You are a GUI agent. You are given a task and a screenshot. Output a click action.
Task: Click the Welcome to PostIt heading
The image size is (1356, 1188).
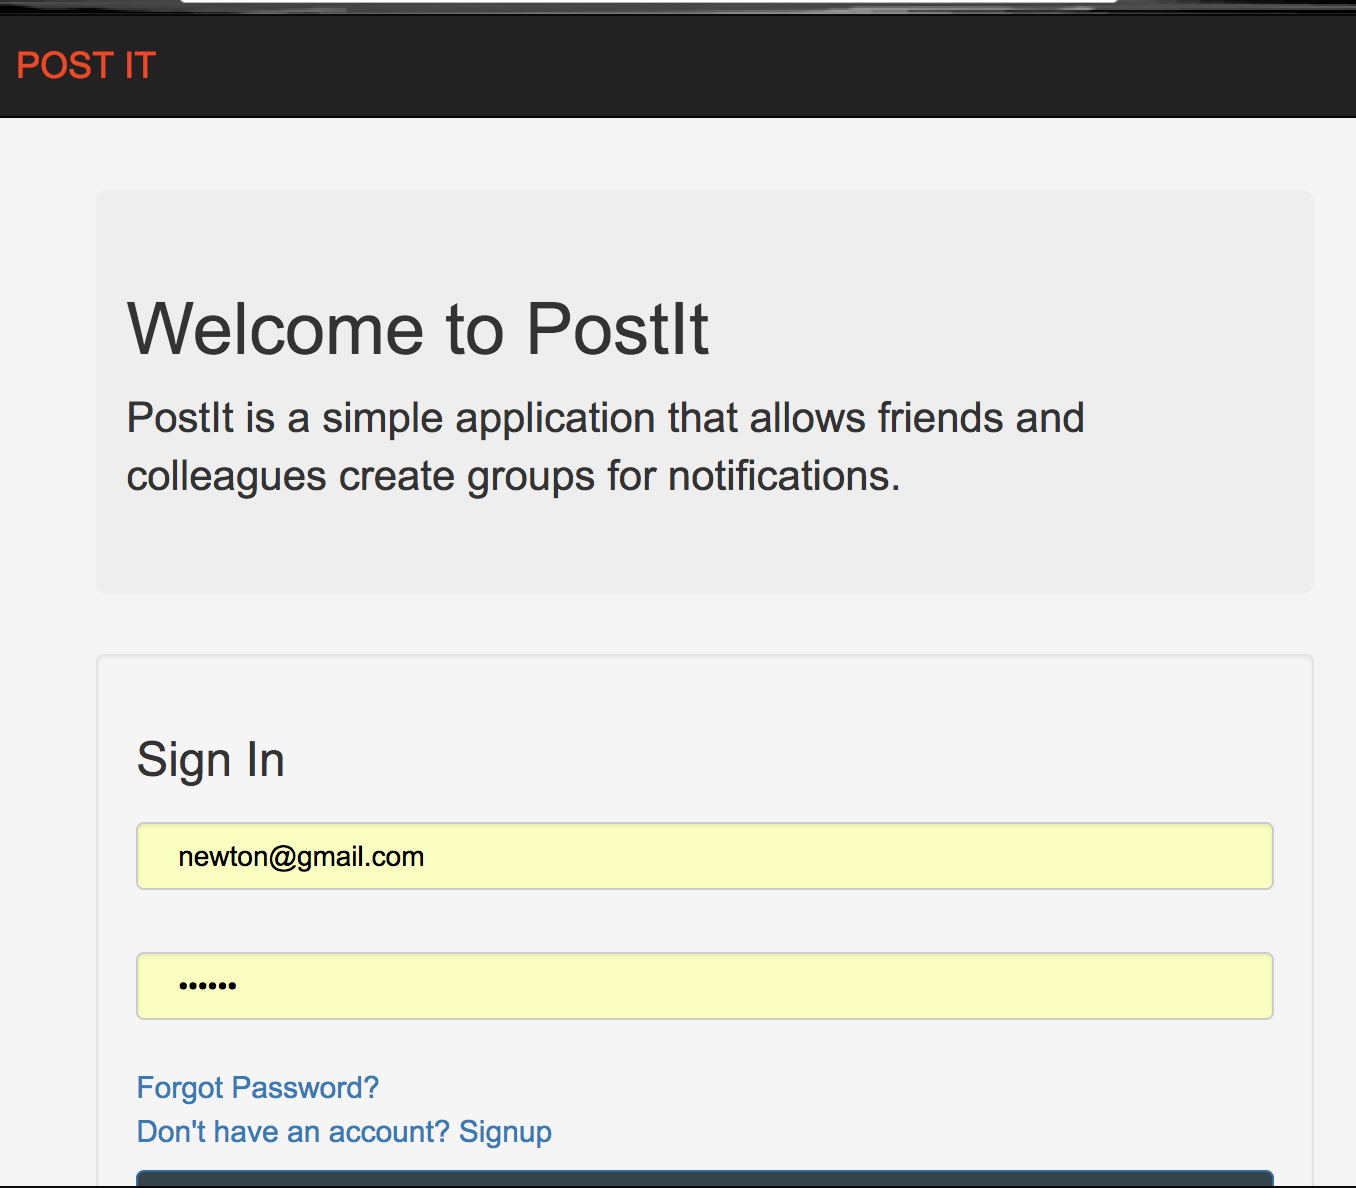click(x=418, y=329)
